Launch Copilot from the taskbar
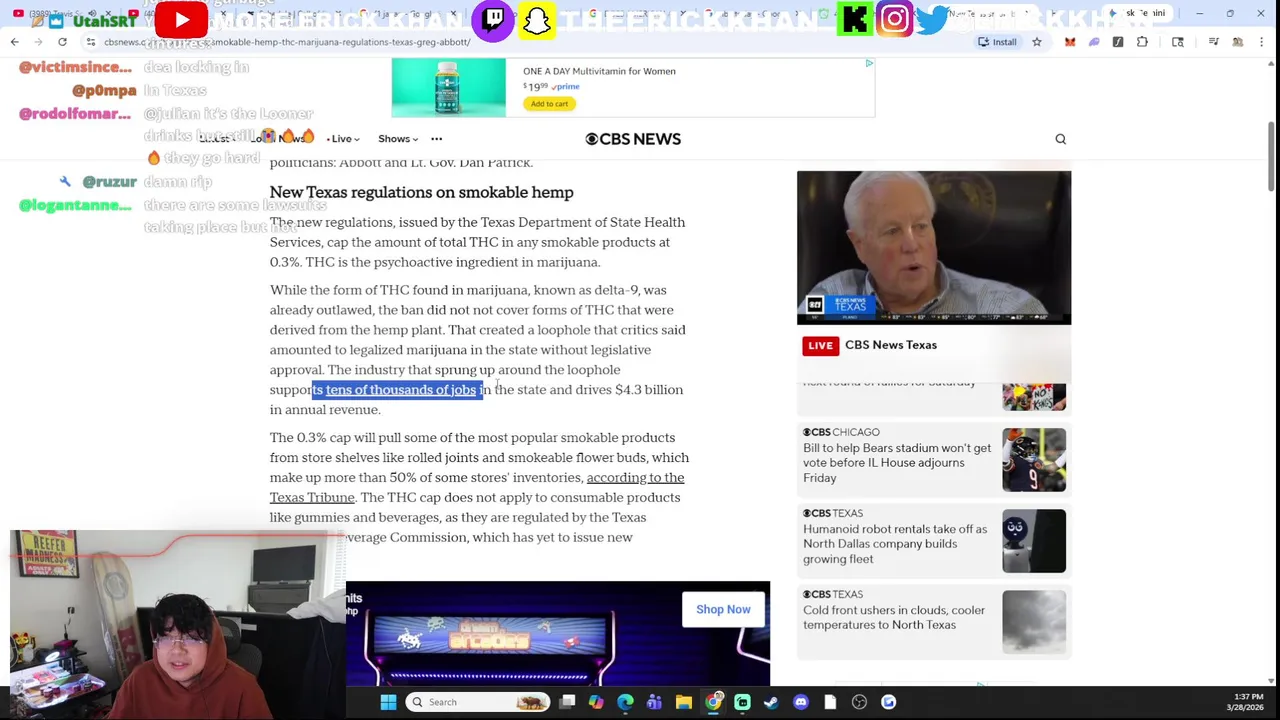 pyautogui.click(x=596, y=702)
